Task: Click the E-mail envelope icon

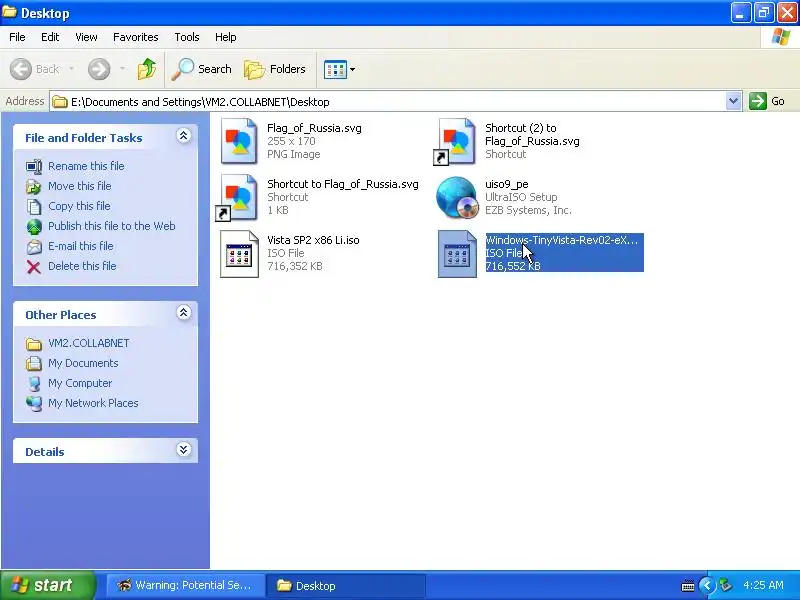Action: tap(34, 246)
